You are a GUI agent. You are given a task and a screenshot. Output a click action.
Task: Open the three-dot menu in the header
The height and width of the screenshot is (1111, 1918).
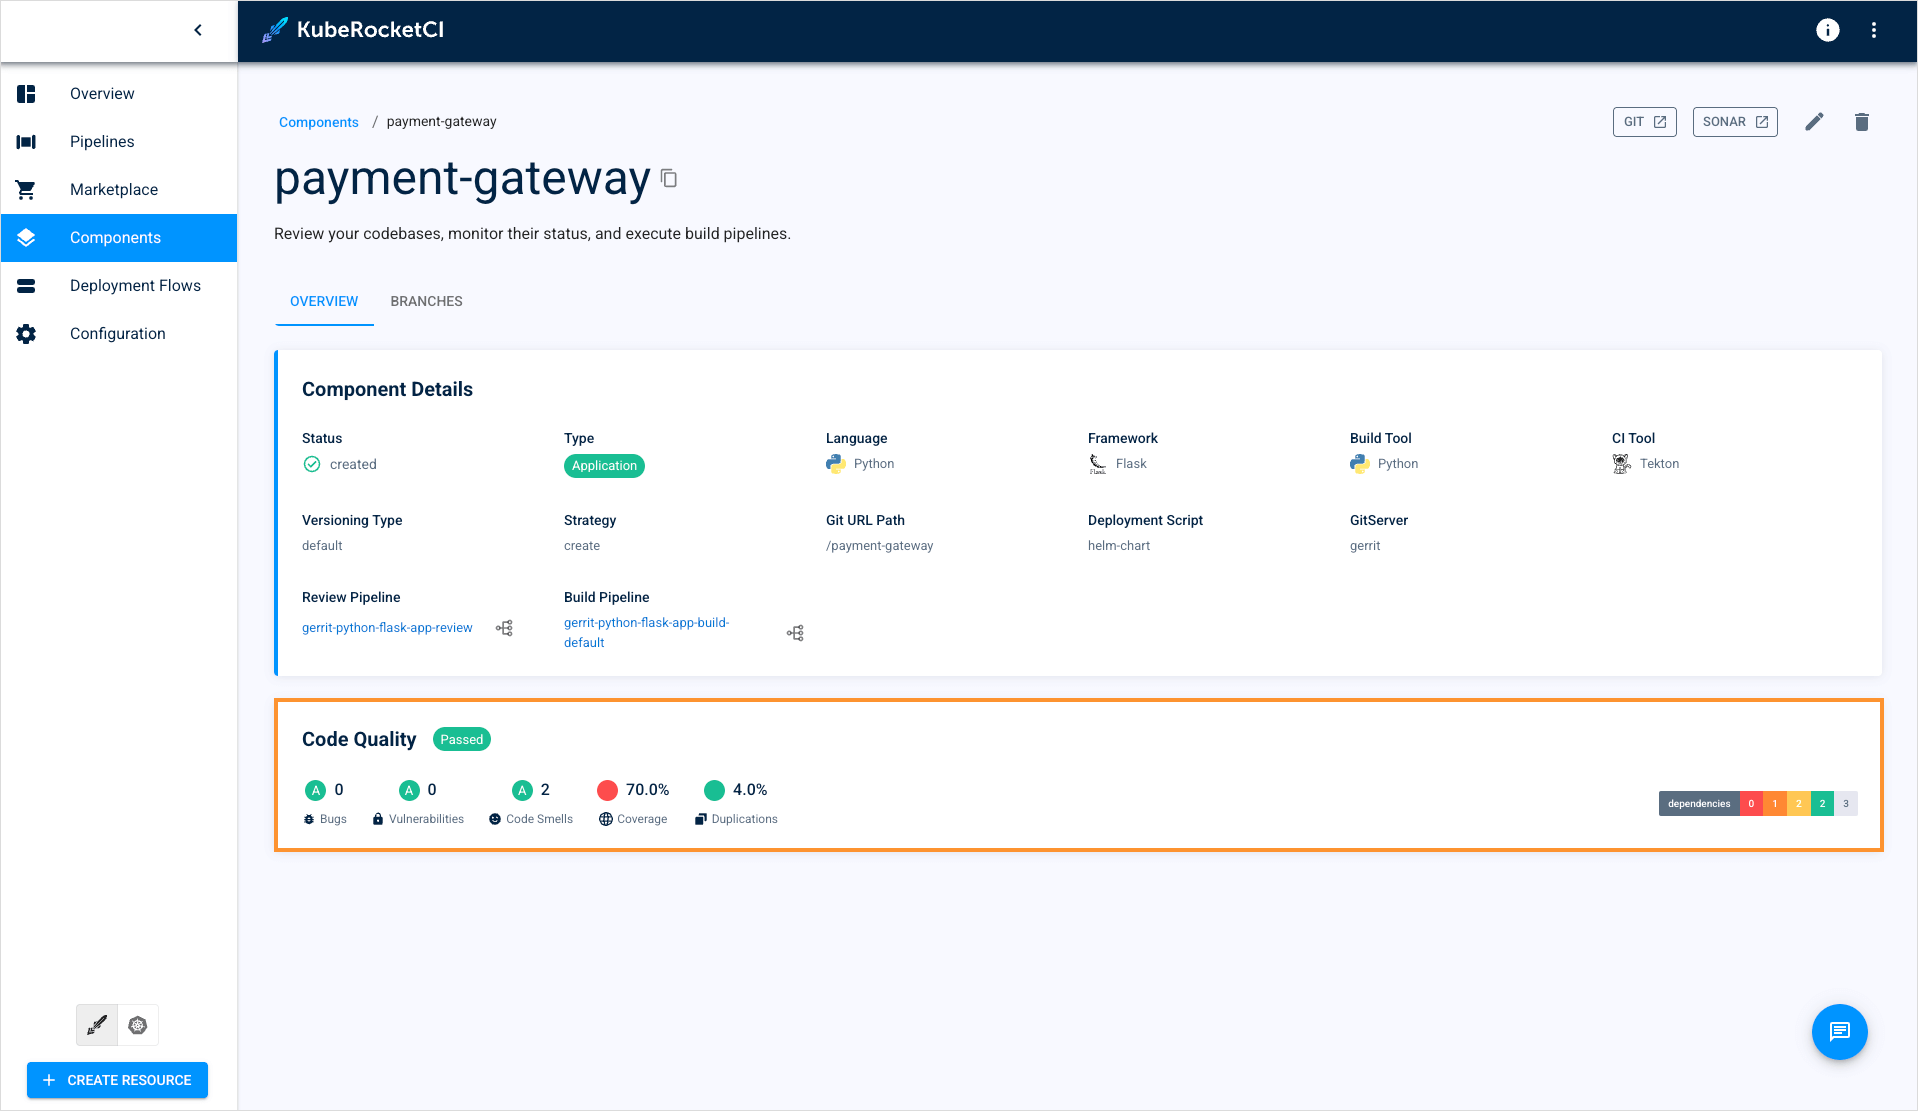click(1875, 30)
